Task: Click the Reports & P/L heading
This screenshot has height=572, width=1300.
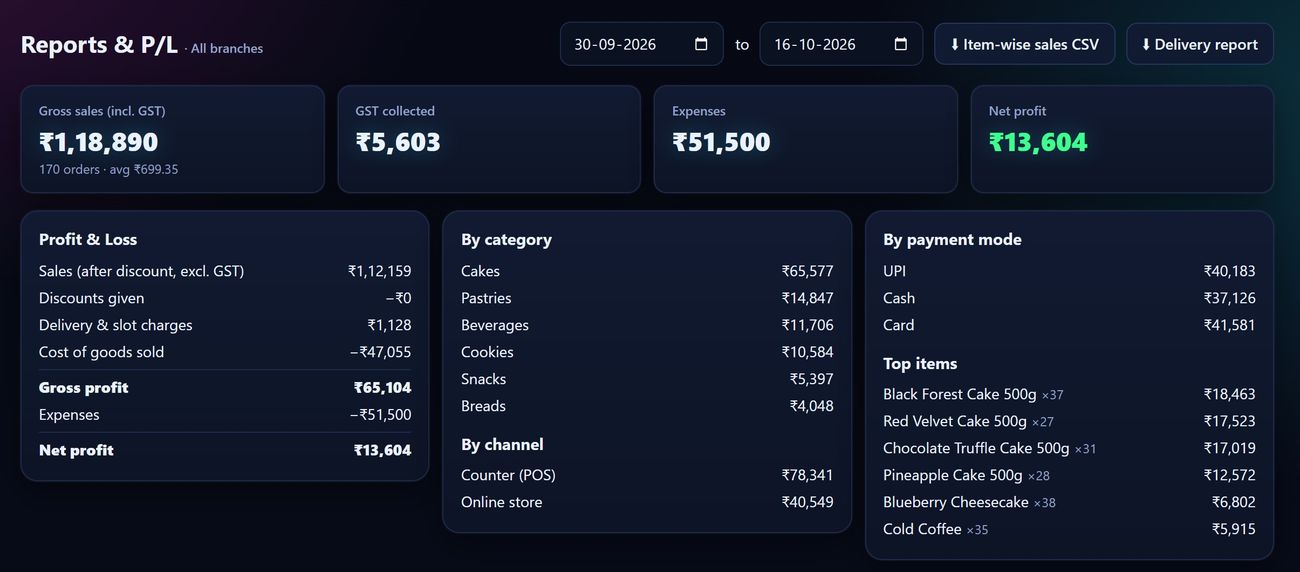Action: (99, 45)
